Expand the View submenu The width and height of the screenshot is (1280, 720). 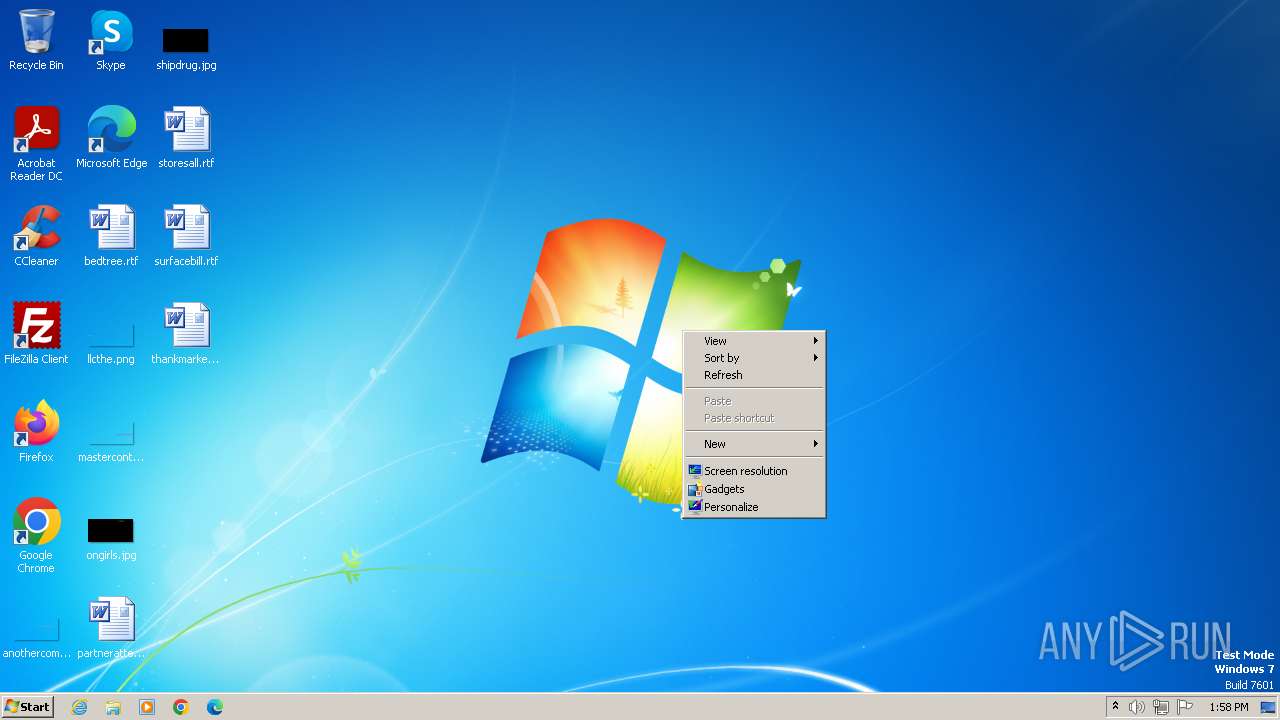[x=754, y=341]
